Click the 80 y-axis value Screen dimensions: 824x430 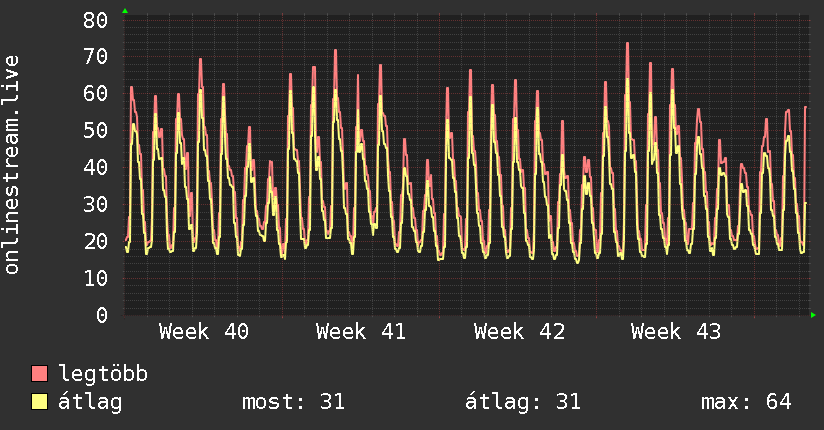(95, 21)
